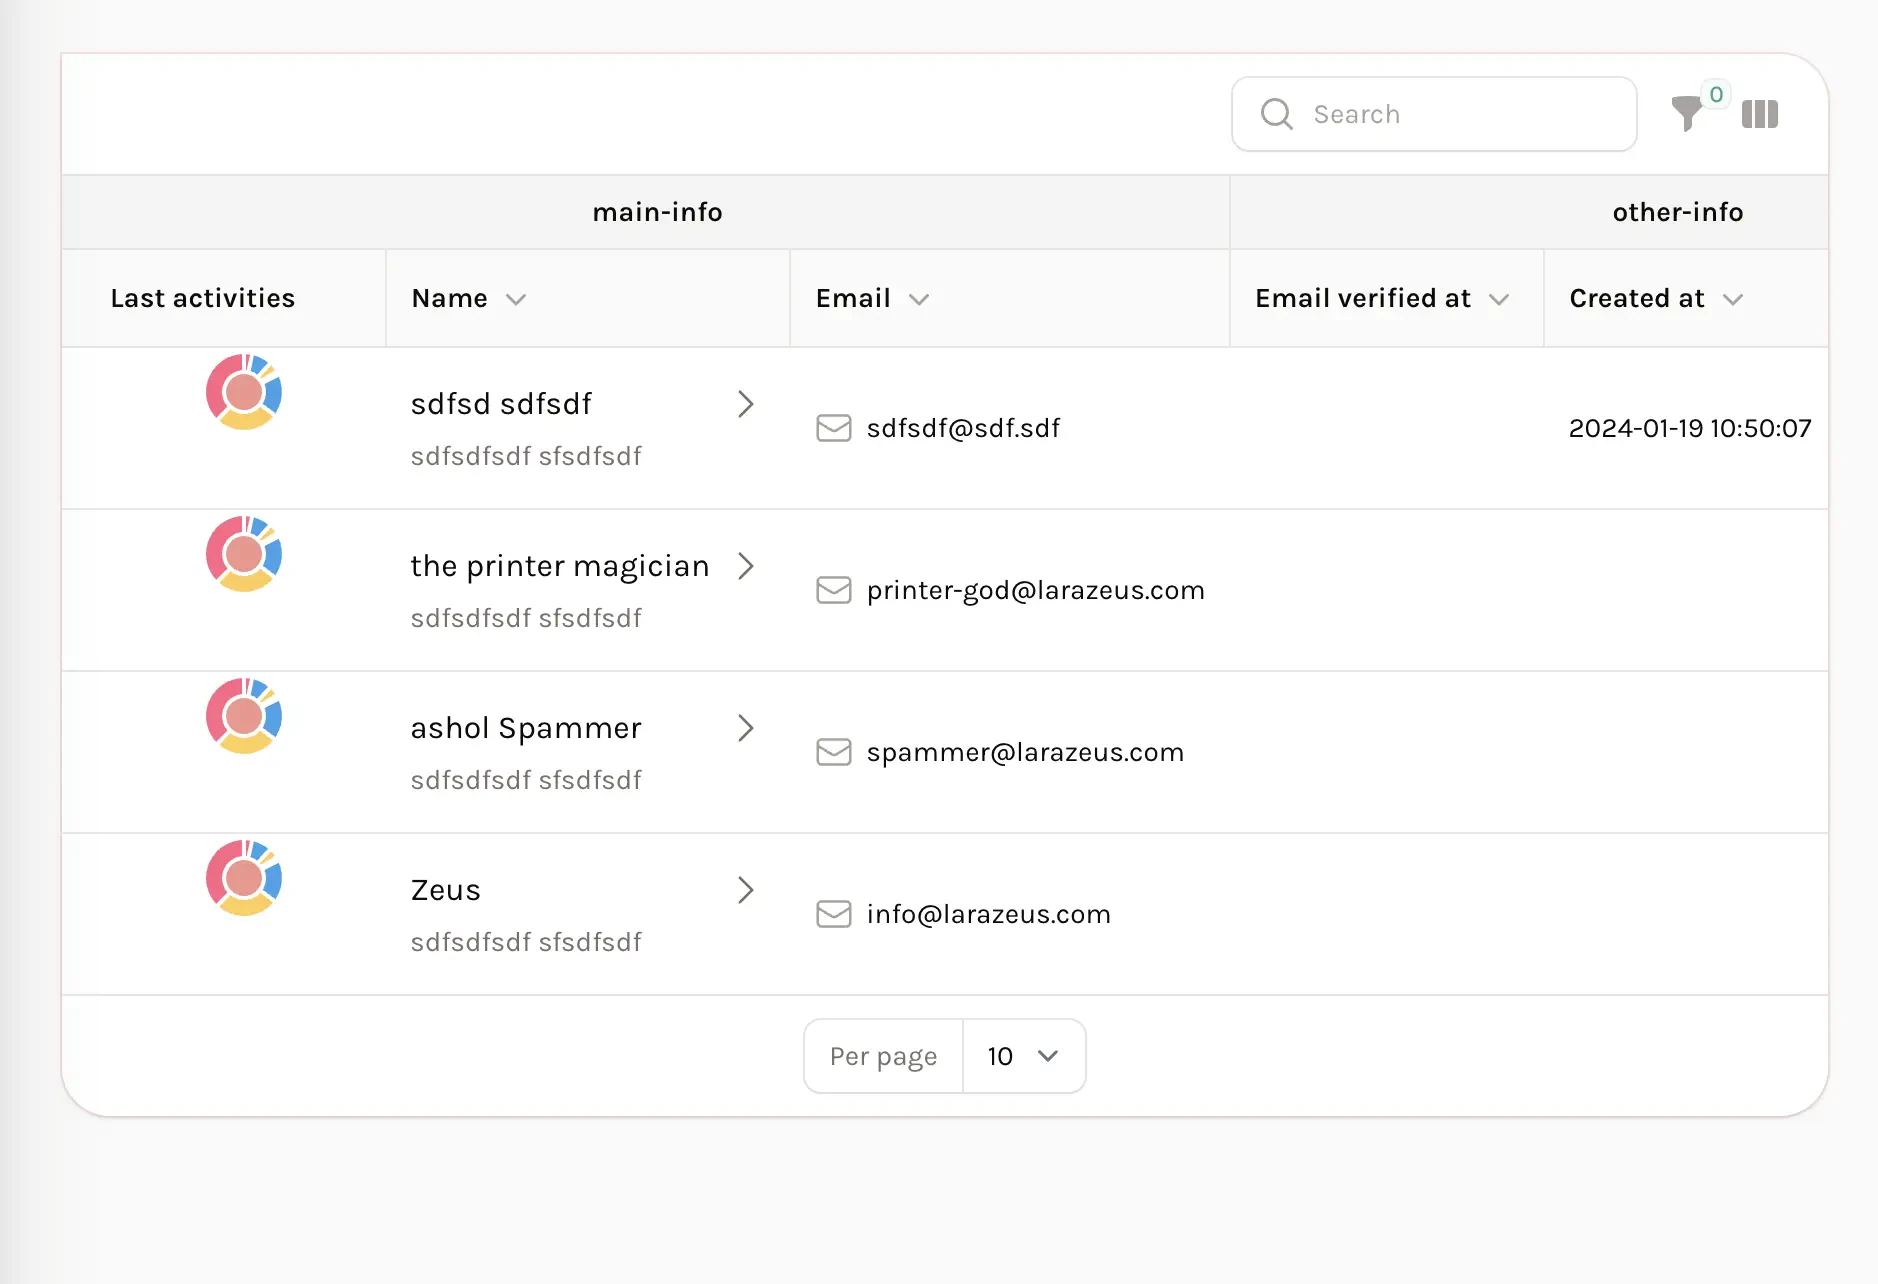1878x1284 pixels.
Task: Click envelope icon beside spammer@larazeus.com
Action: pyautogui.click(x=833, y=752)
